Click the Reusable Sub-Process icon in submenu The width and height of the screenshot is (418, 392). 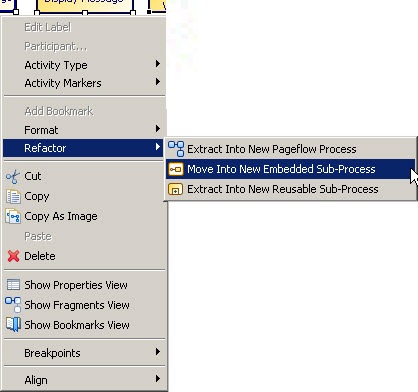click(x=175, y=189)
